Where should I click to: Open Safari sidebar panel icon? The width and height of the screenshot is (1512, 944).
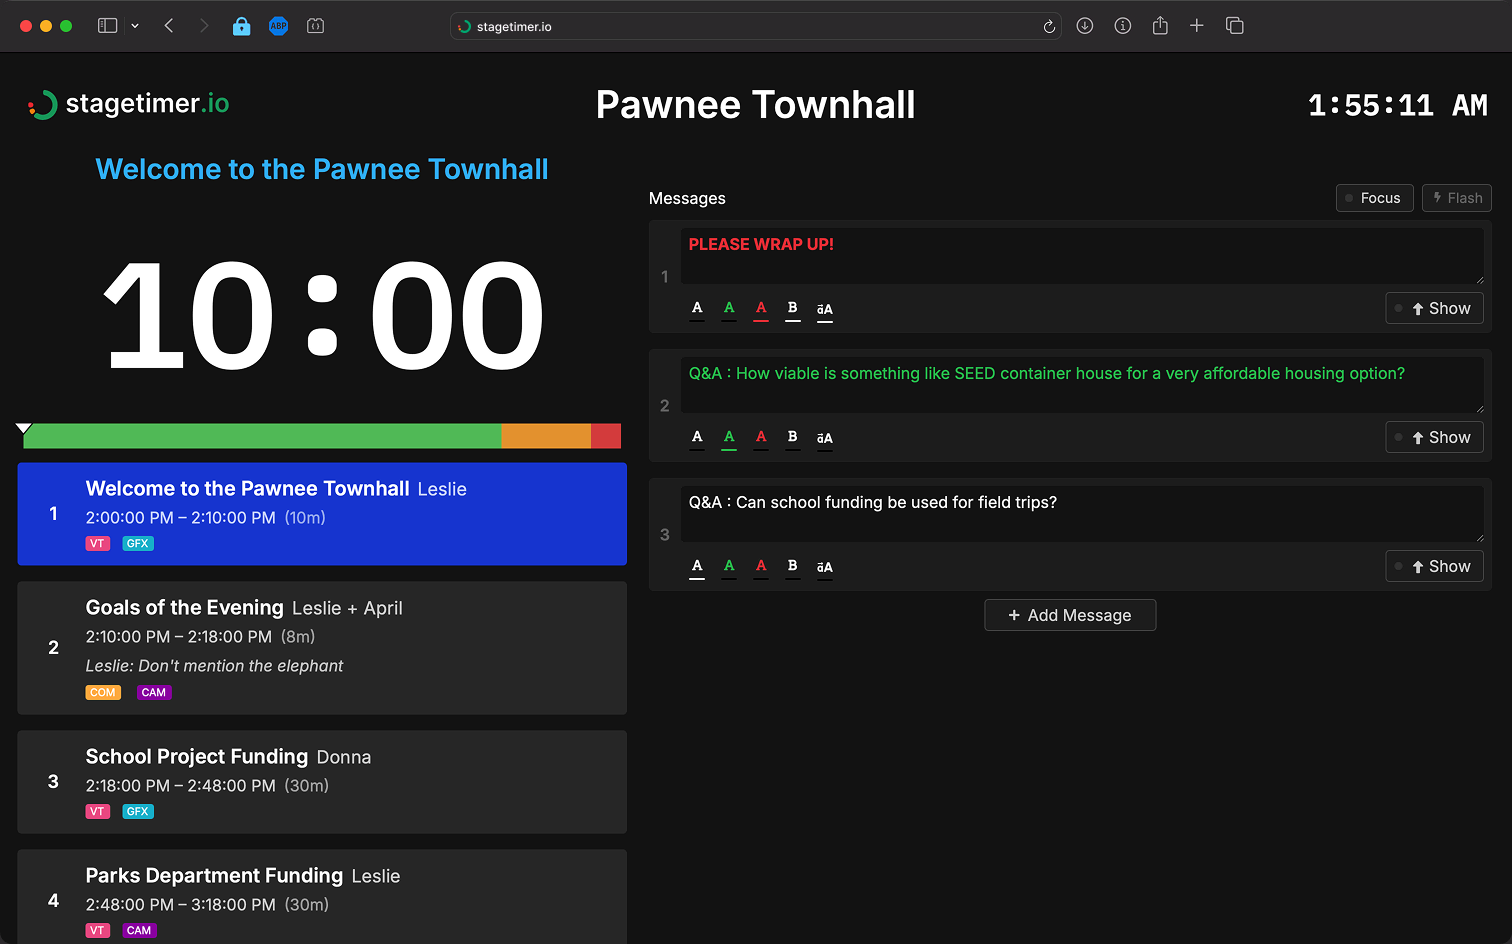(x=107, y=26)
